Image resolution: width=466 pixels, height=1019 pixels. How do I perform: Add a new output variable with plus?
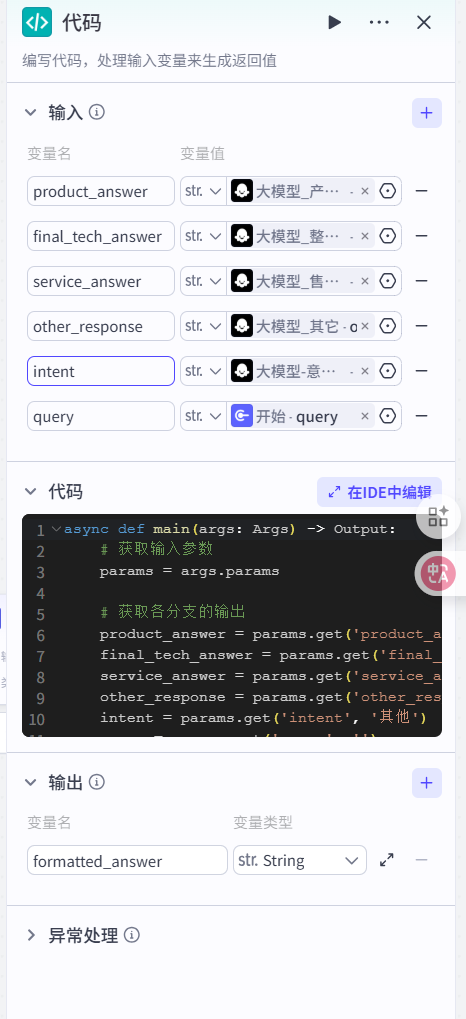tap(426, 783)
